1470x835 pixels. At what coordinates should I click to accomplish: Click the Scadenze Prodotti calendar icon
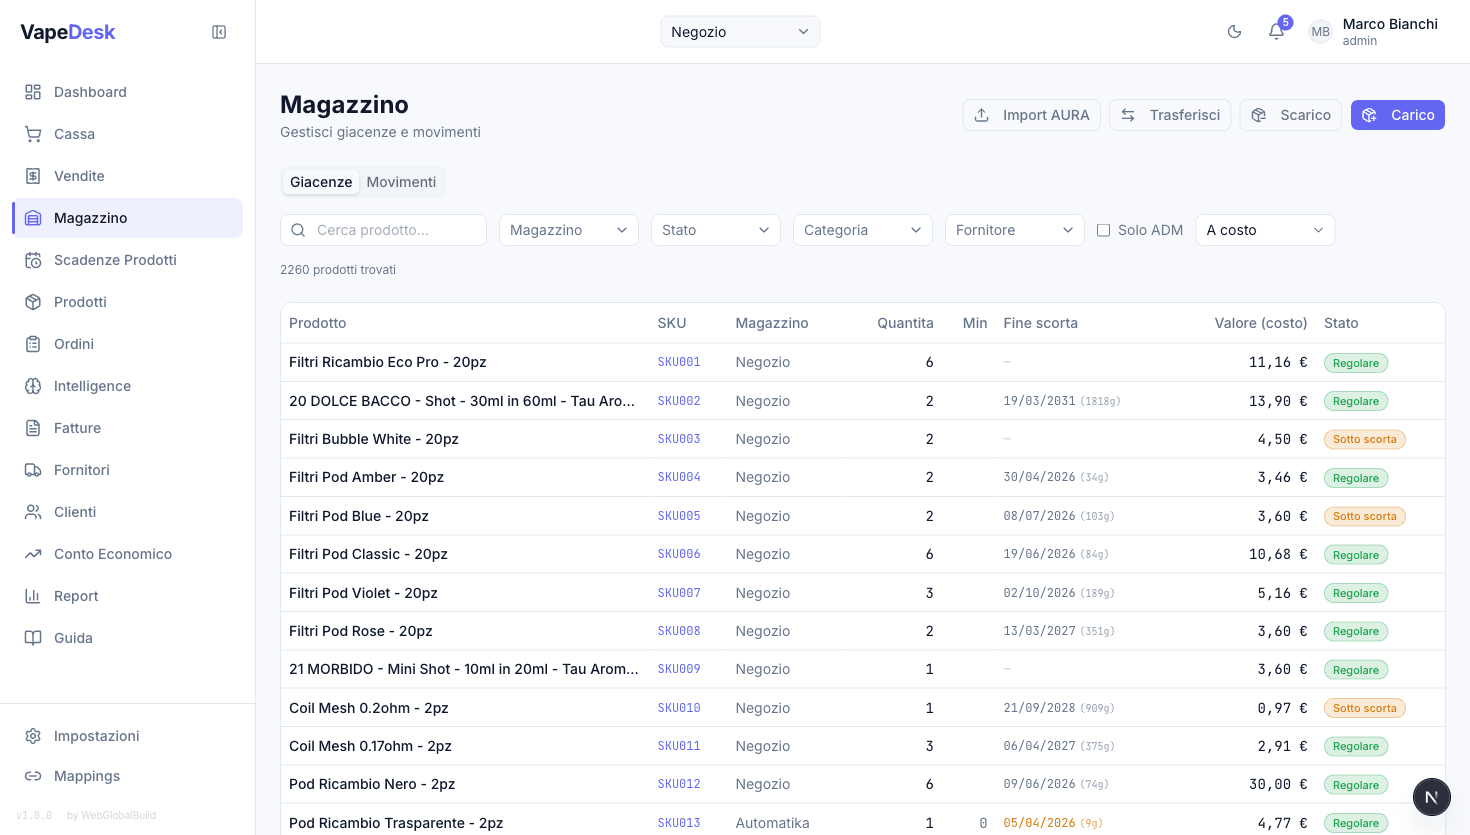(x=33, y=260)
